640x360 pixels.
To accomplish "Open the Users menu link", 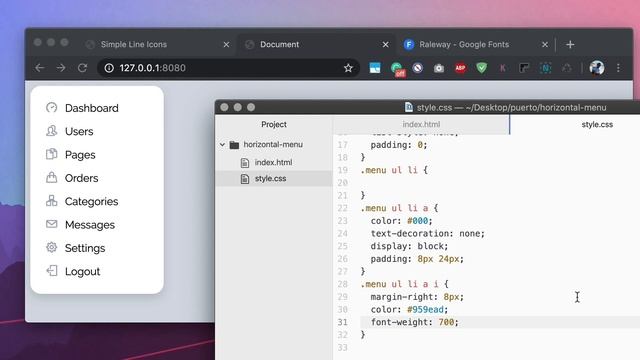I will point(79,131).
